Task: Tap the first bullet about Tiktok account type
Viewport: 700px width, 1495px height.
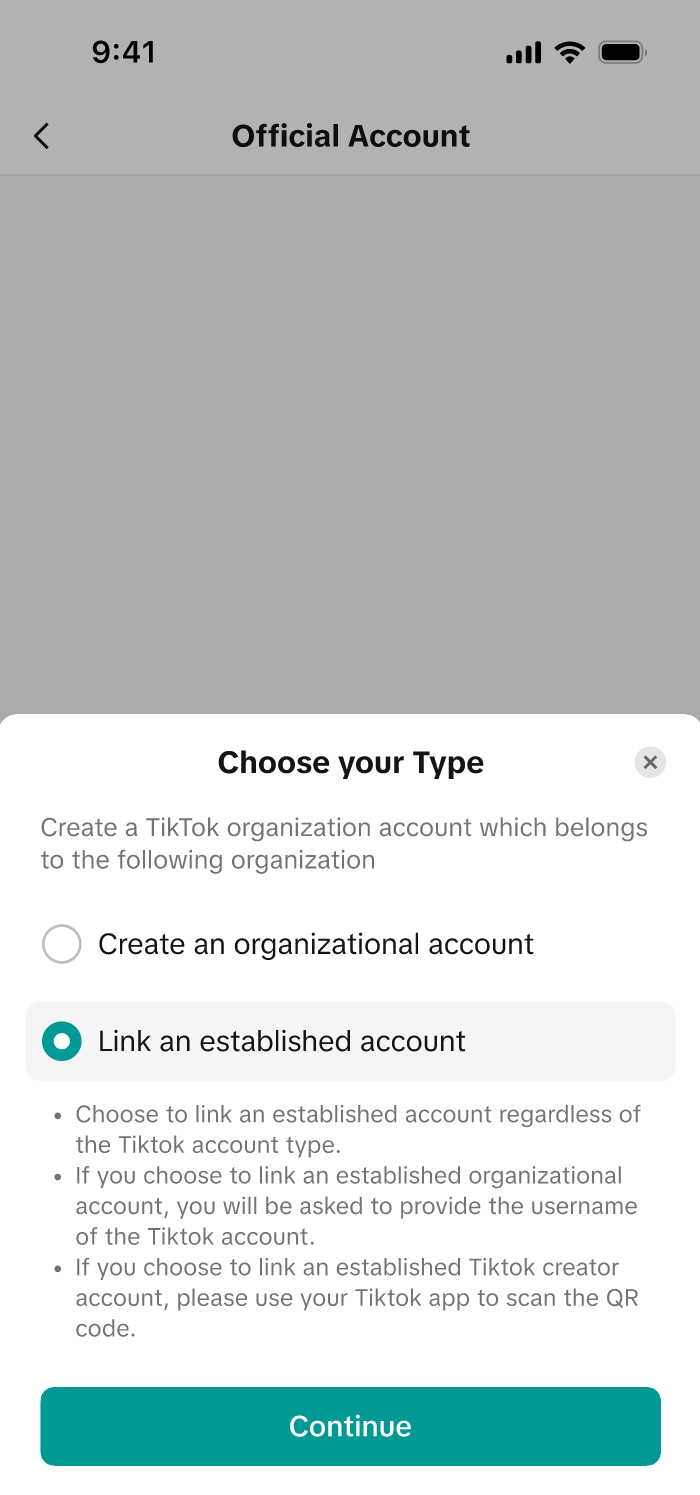Action: coord(357,1128)
